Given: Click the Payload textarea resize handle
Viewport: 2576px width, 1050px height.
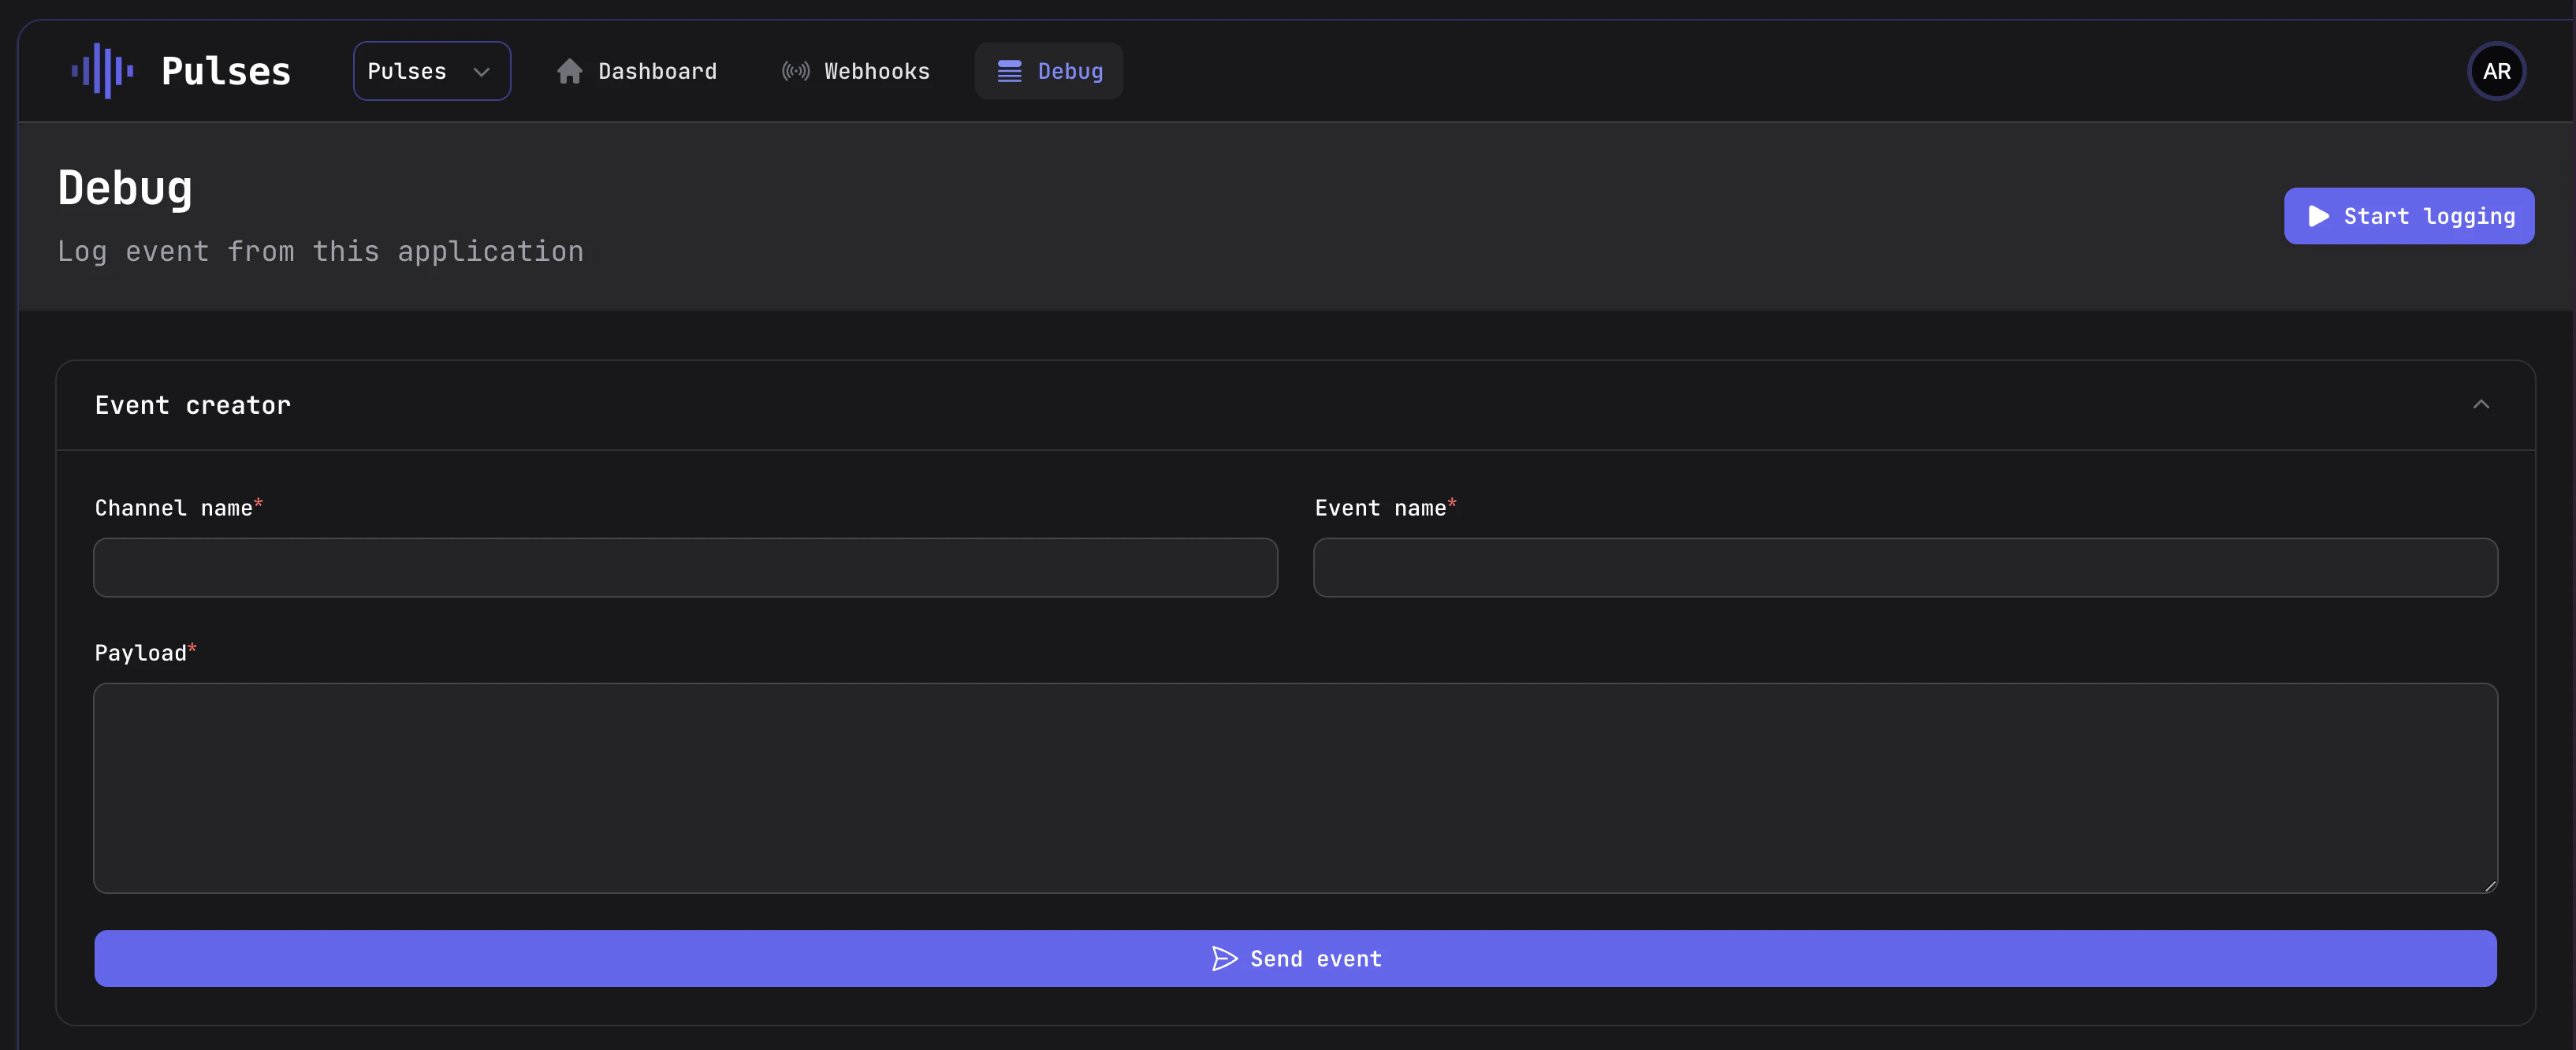Looking at the screenshot, I should tap(2489, 885).
